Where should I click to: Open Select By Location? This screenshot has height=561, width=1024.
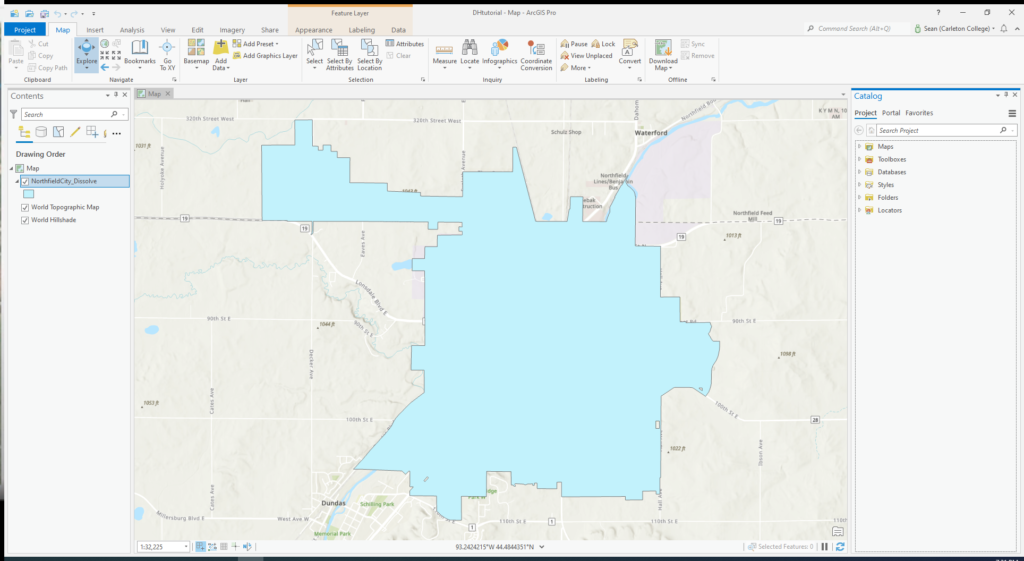click(369, 55)
